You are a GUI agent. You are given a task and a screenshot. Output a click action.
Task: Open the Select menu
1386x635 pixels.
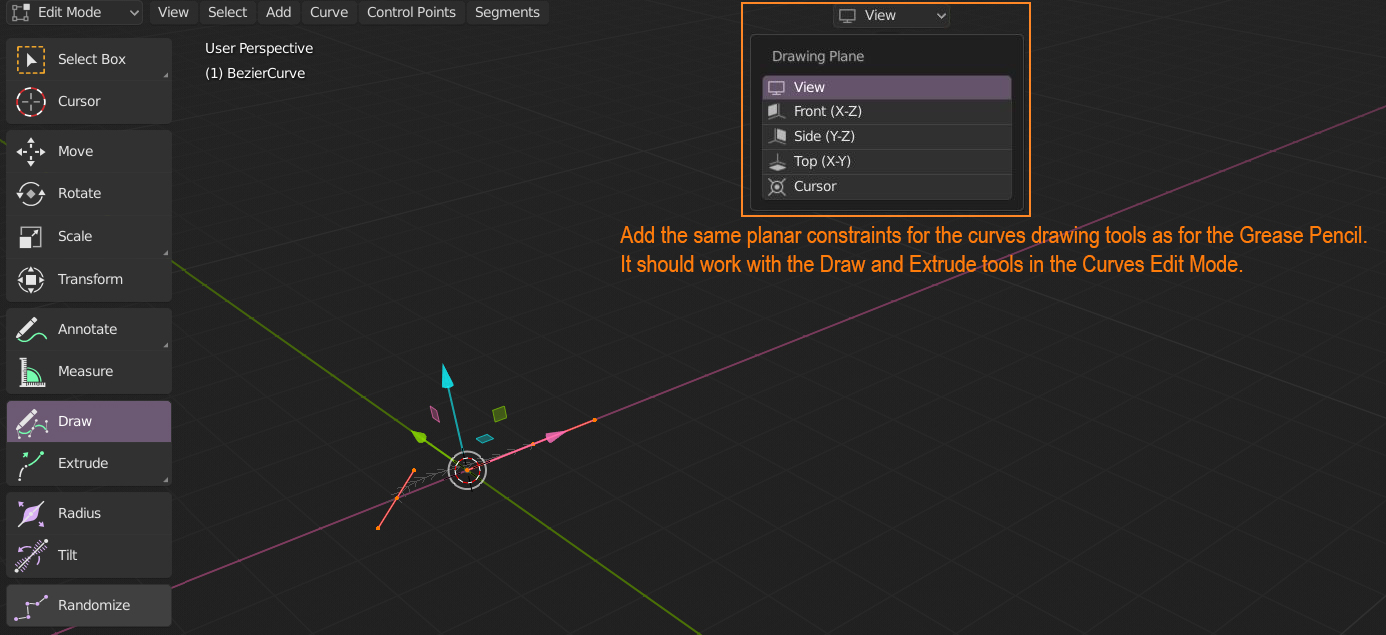(x=228, y=12)
